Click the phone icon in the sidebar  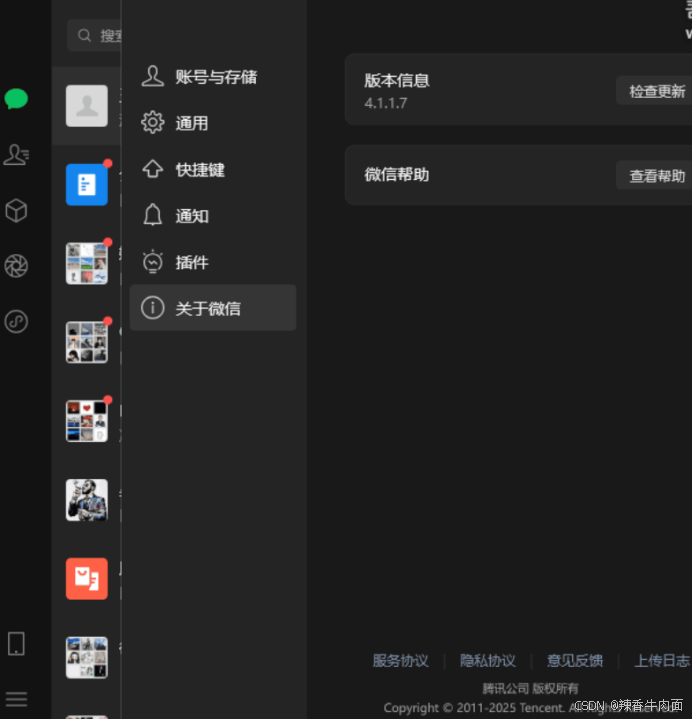click(x=16, y=643)
